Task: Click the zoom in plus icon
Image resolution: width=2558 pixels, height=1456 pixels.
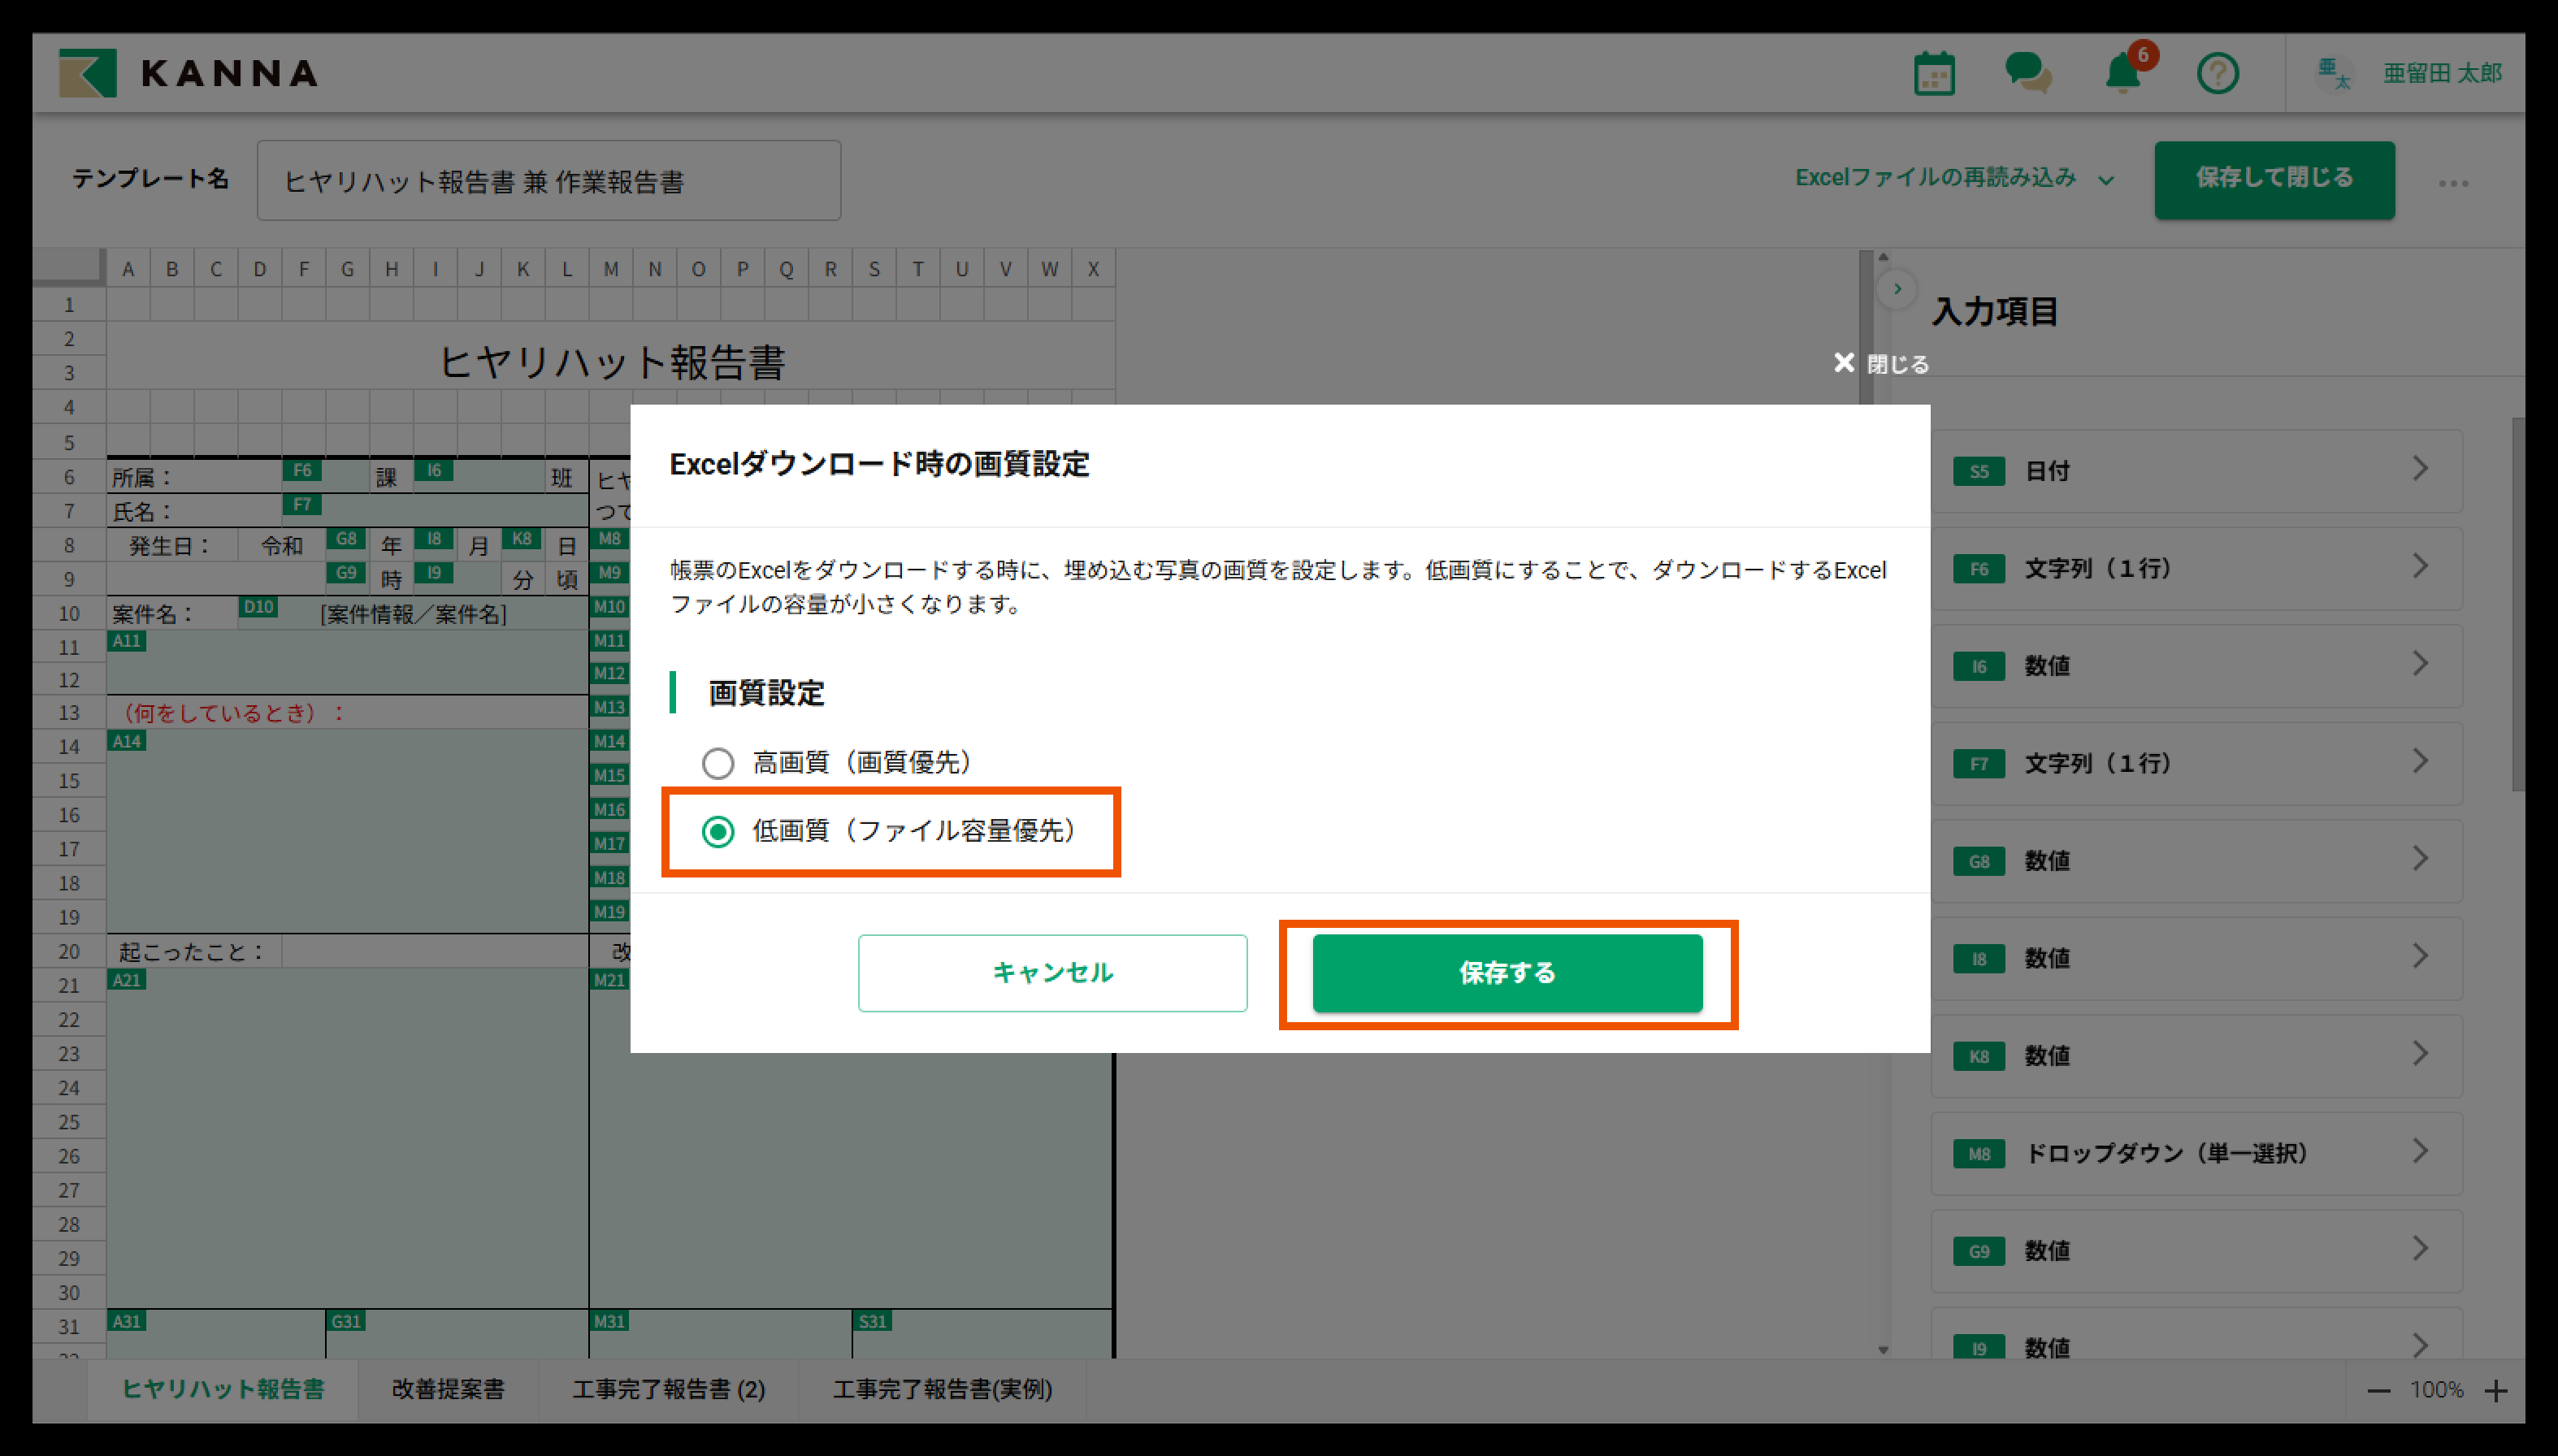Action: click(x=2496, y=1391)
